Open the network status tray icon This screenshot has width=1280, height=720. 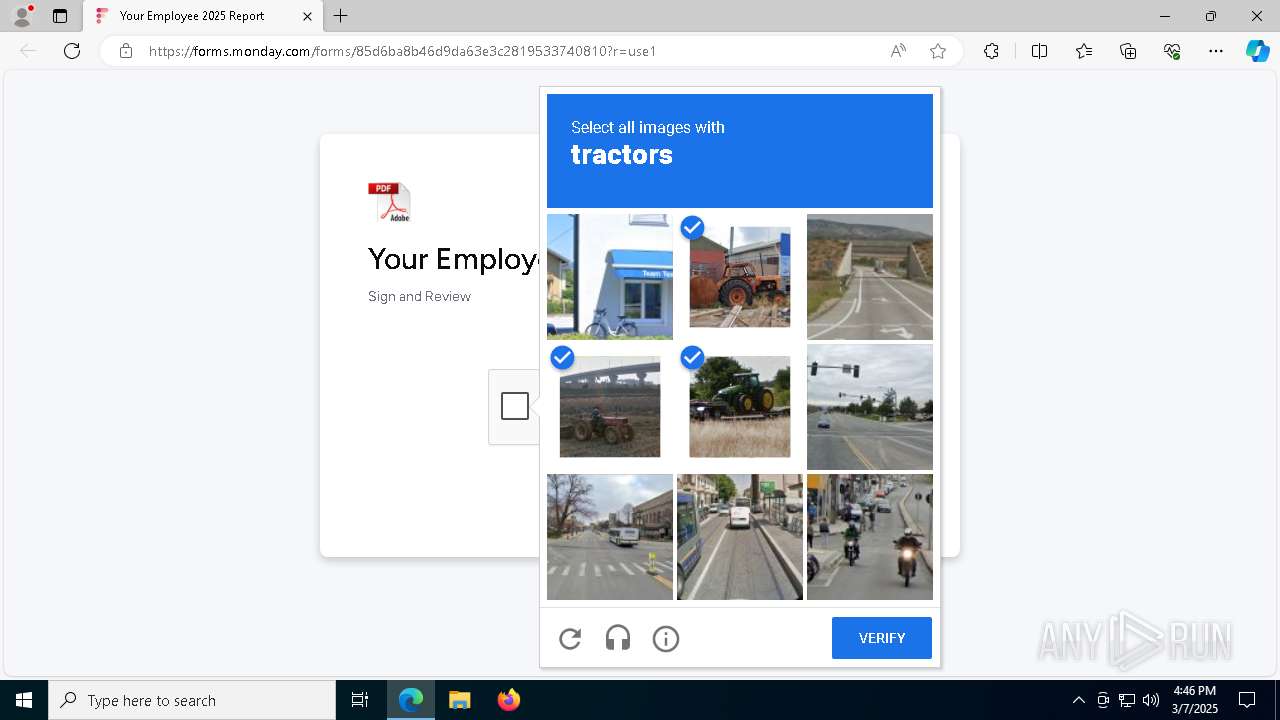1127,700
